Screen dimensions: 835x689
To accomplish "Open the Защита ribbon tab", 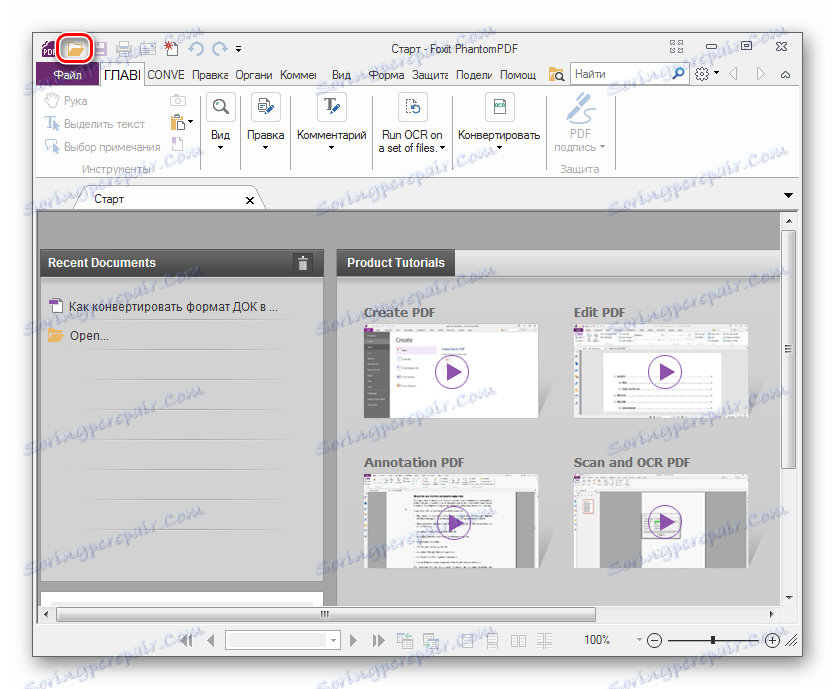I will tap(430, 75).
